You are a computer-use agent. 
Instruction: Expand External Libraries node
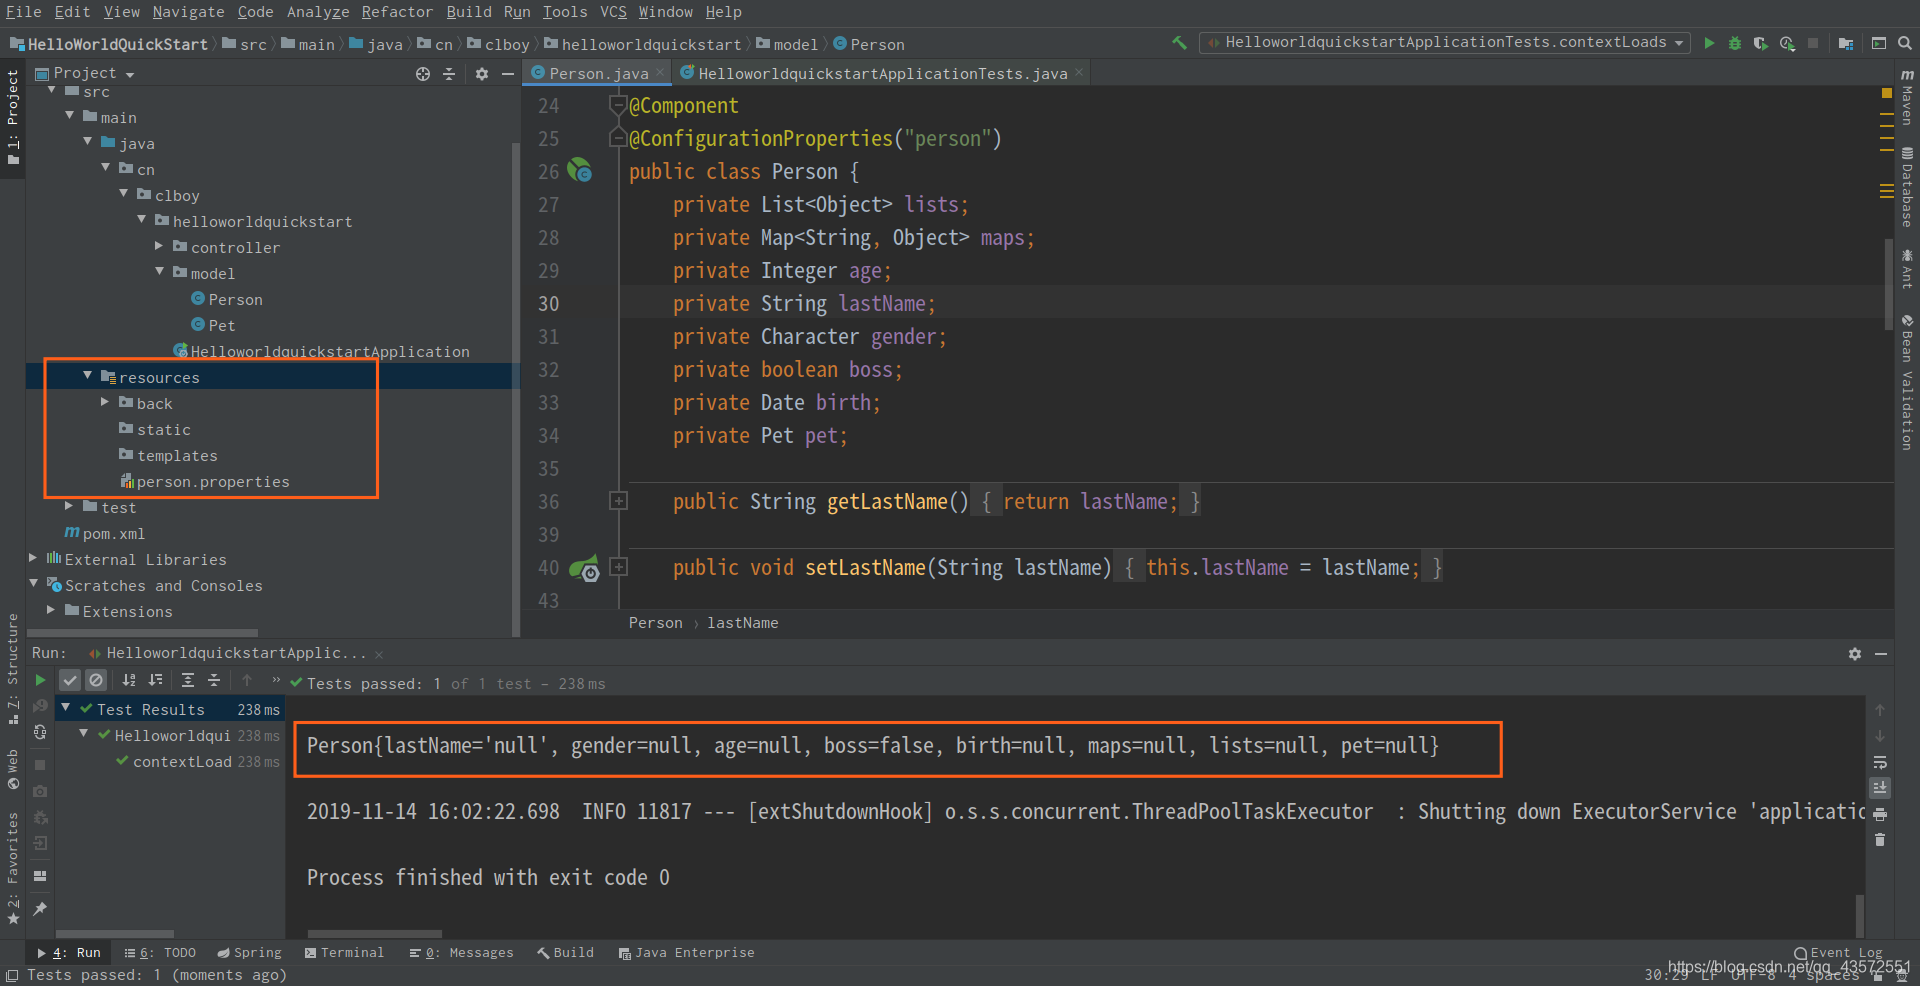[x=33, y=558]
